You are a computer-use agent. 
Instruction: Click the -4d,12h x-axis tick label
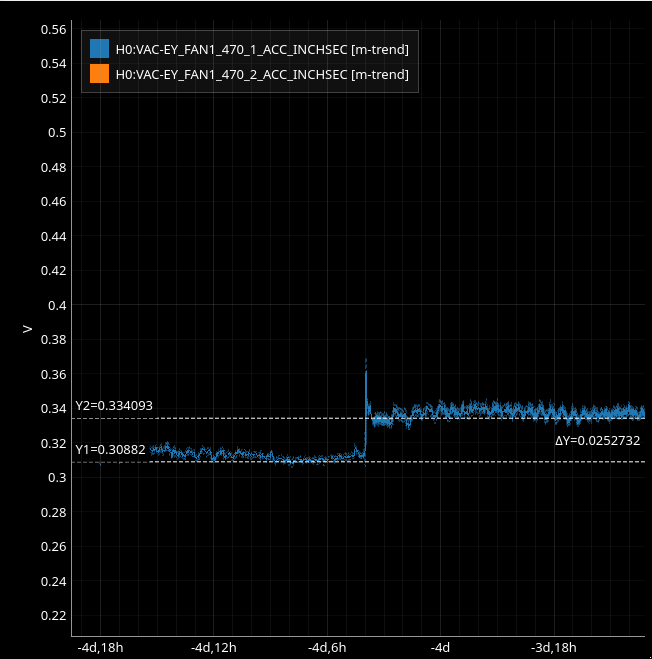point(215,647)
